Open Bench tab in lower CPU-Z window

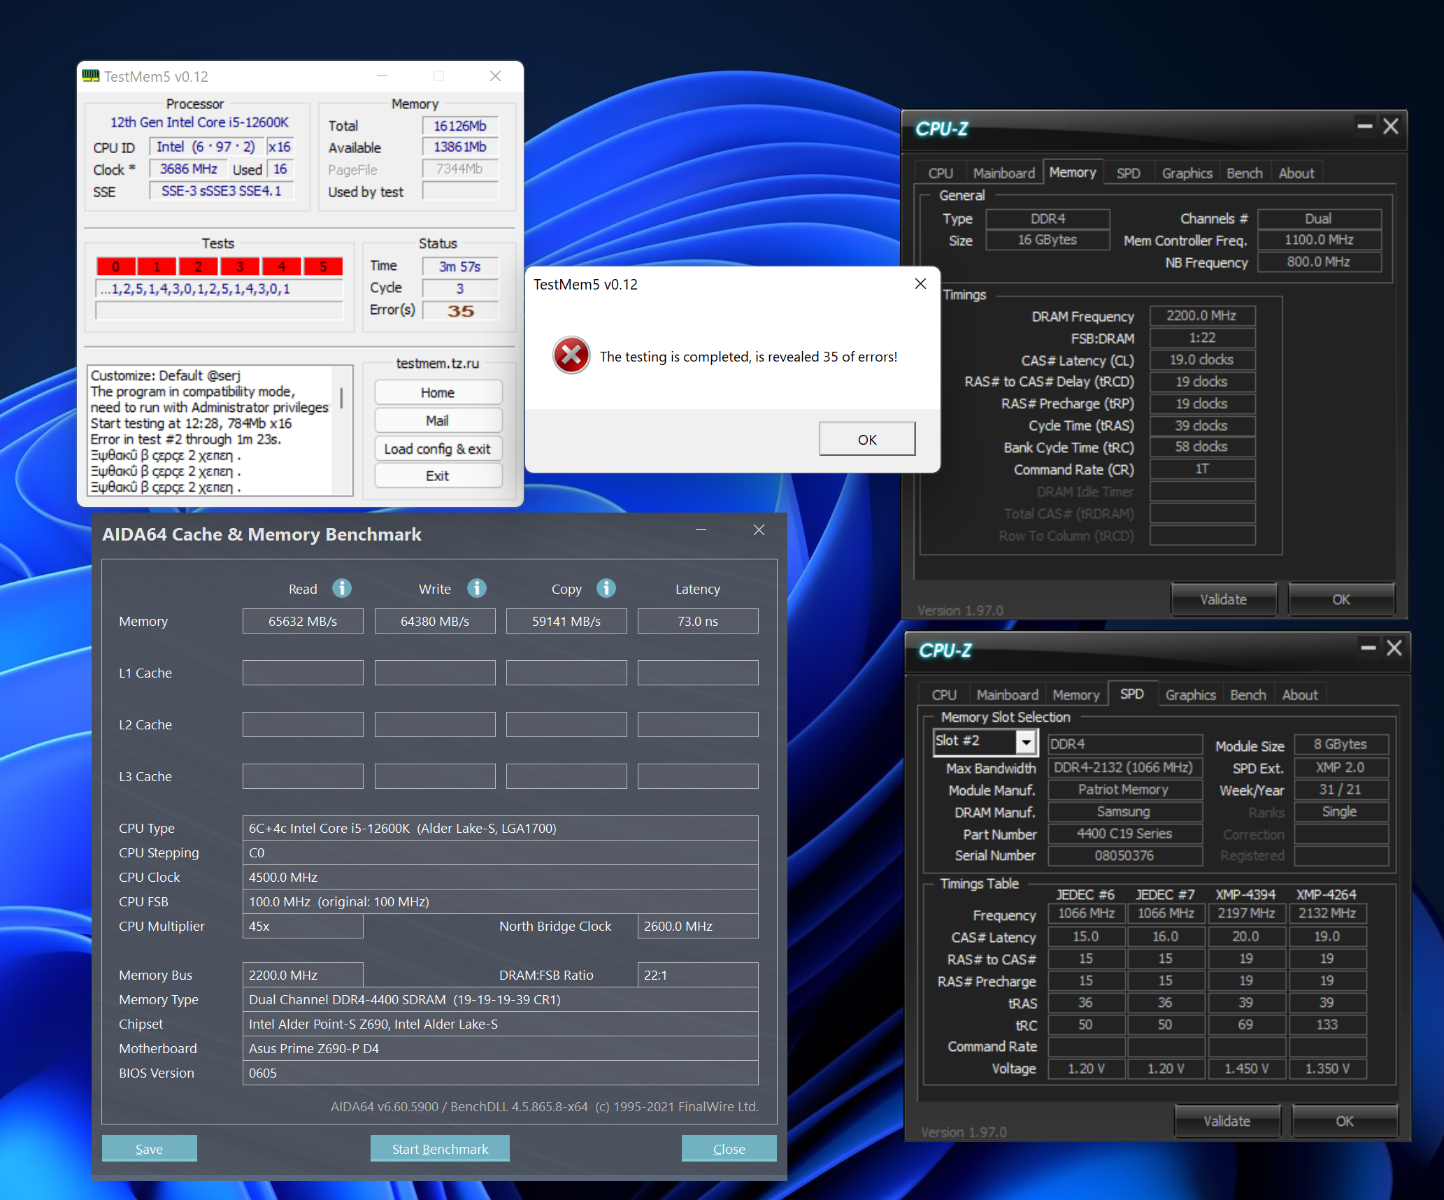click(x=1248, y=695)
